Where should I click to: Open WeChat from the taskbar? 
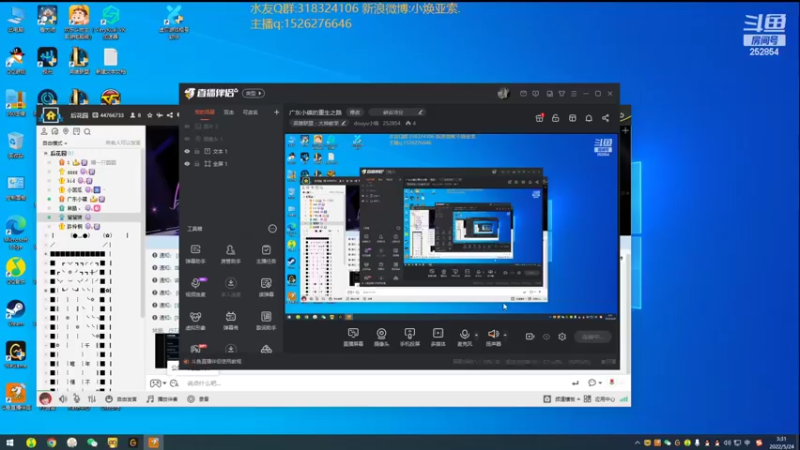tap(92, 442)
